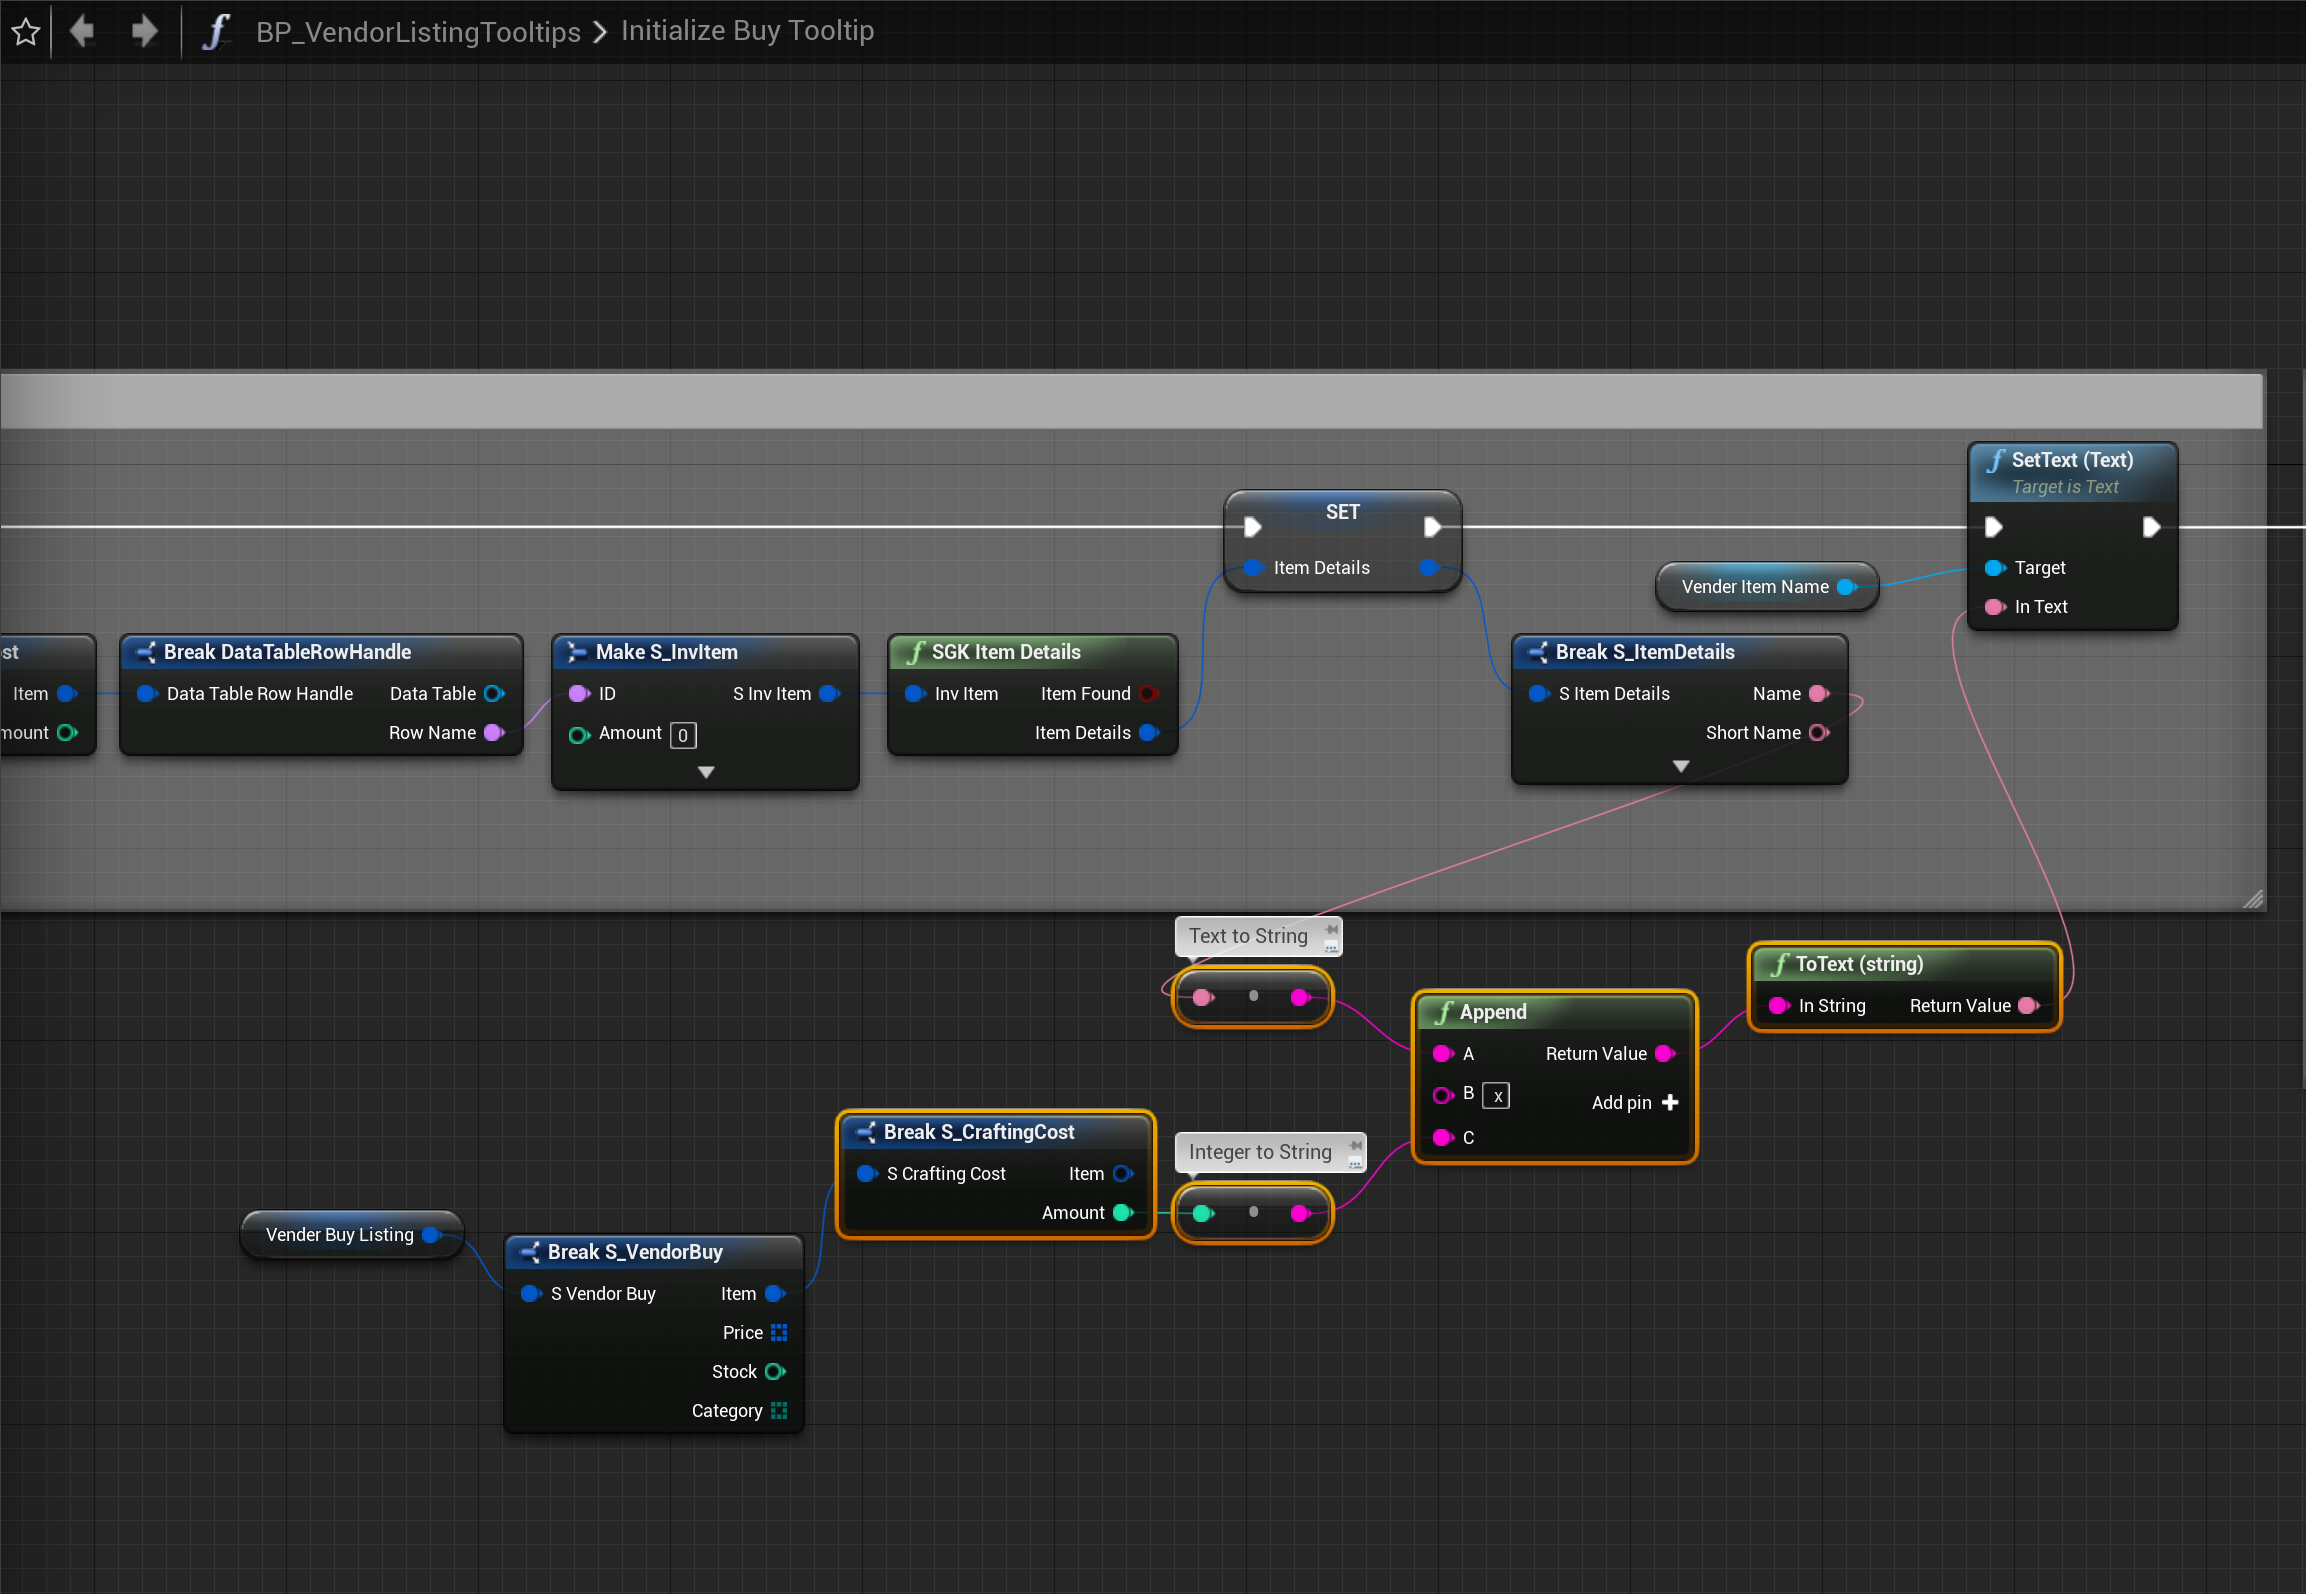Click Amount value field in Make S_InvItem
The height and width of the screenshot is (1594, 2306).
(683, 735)
